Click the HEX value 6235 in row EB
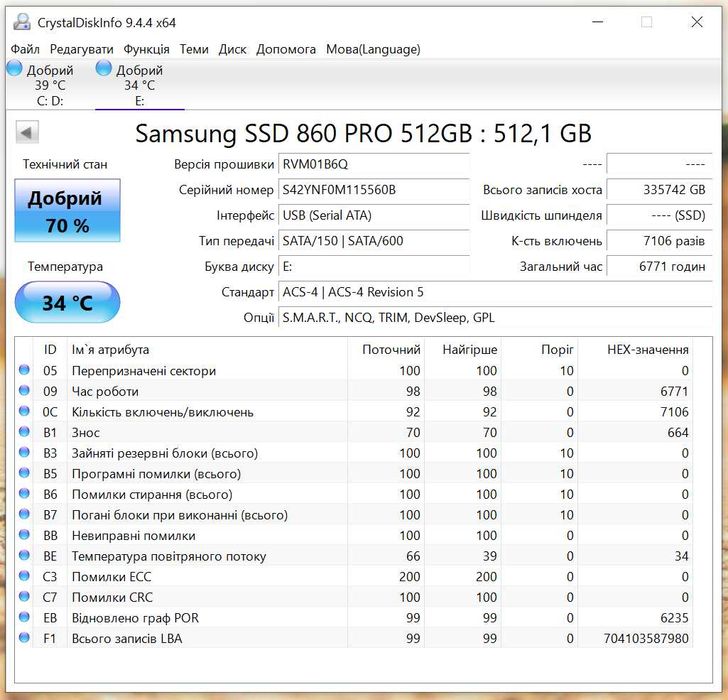The image size is (728, 700). pyautogui.click(x=674, y=618)
